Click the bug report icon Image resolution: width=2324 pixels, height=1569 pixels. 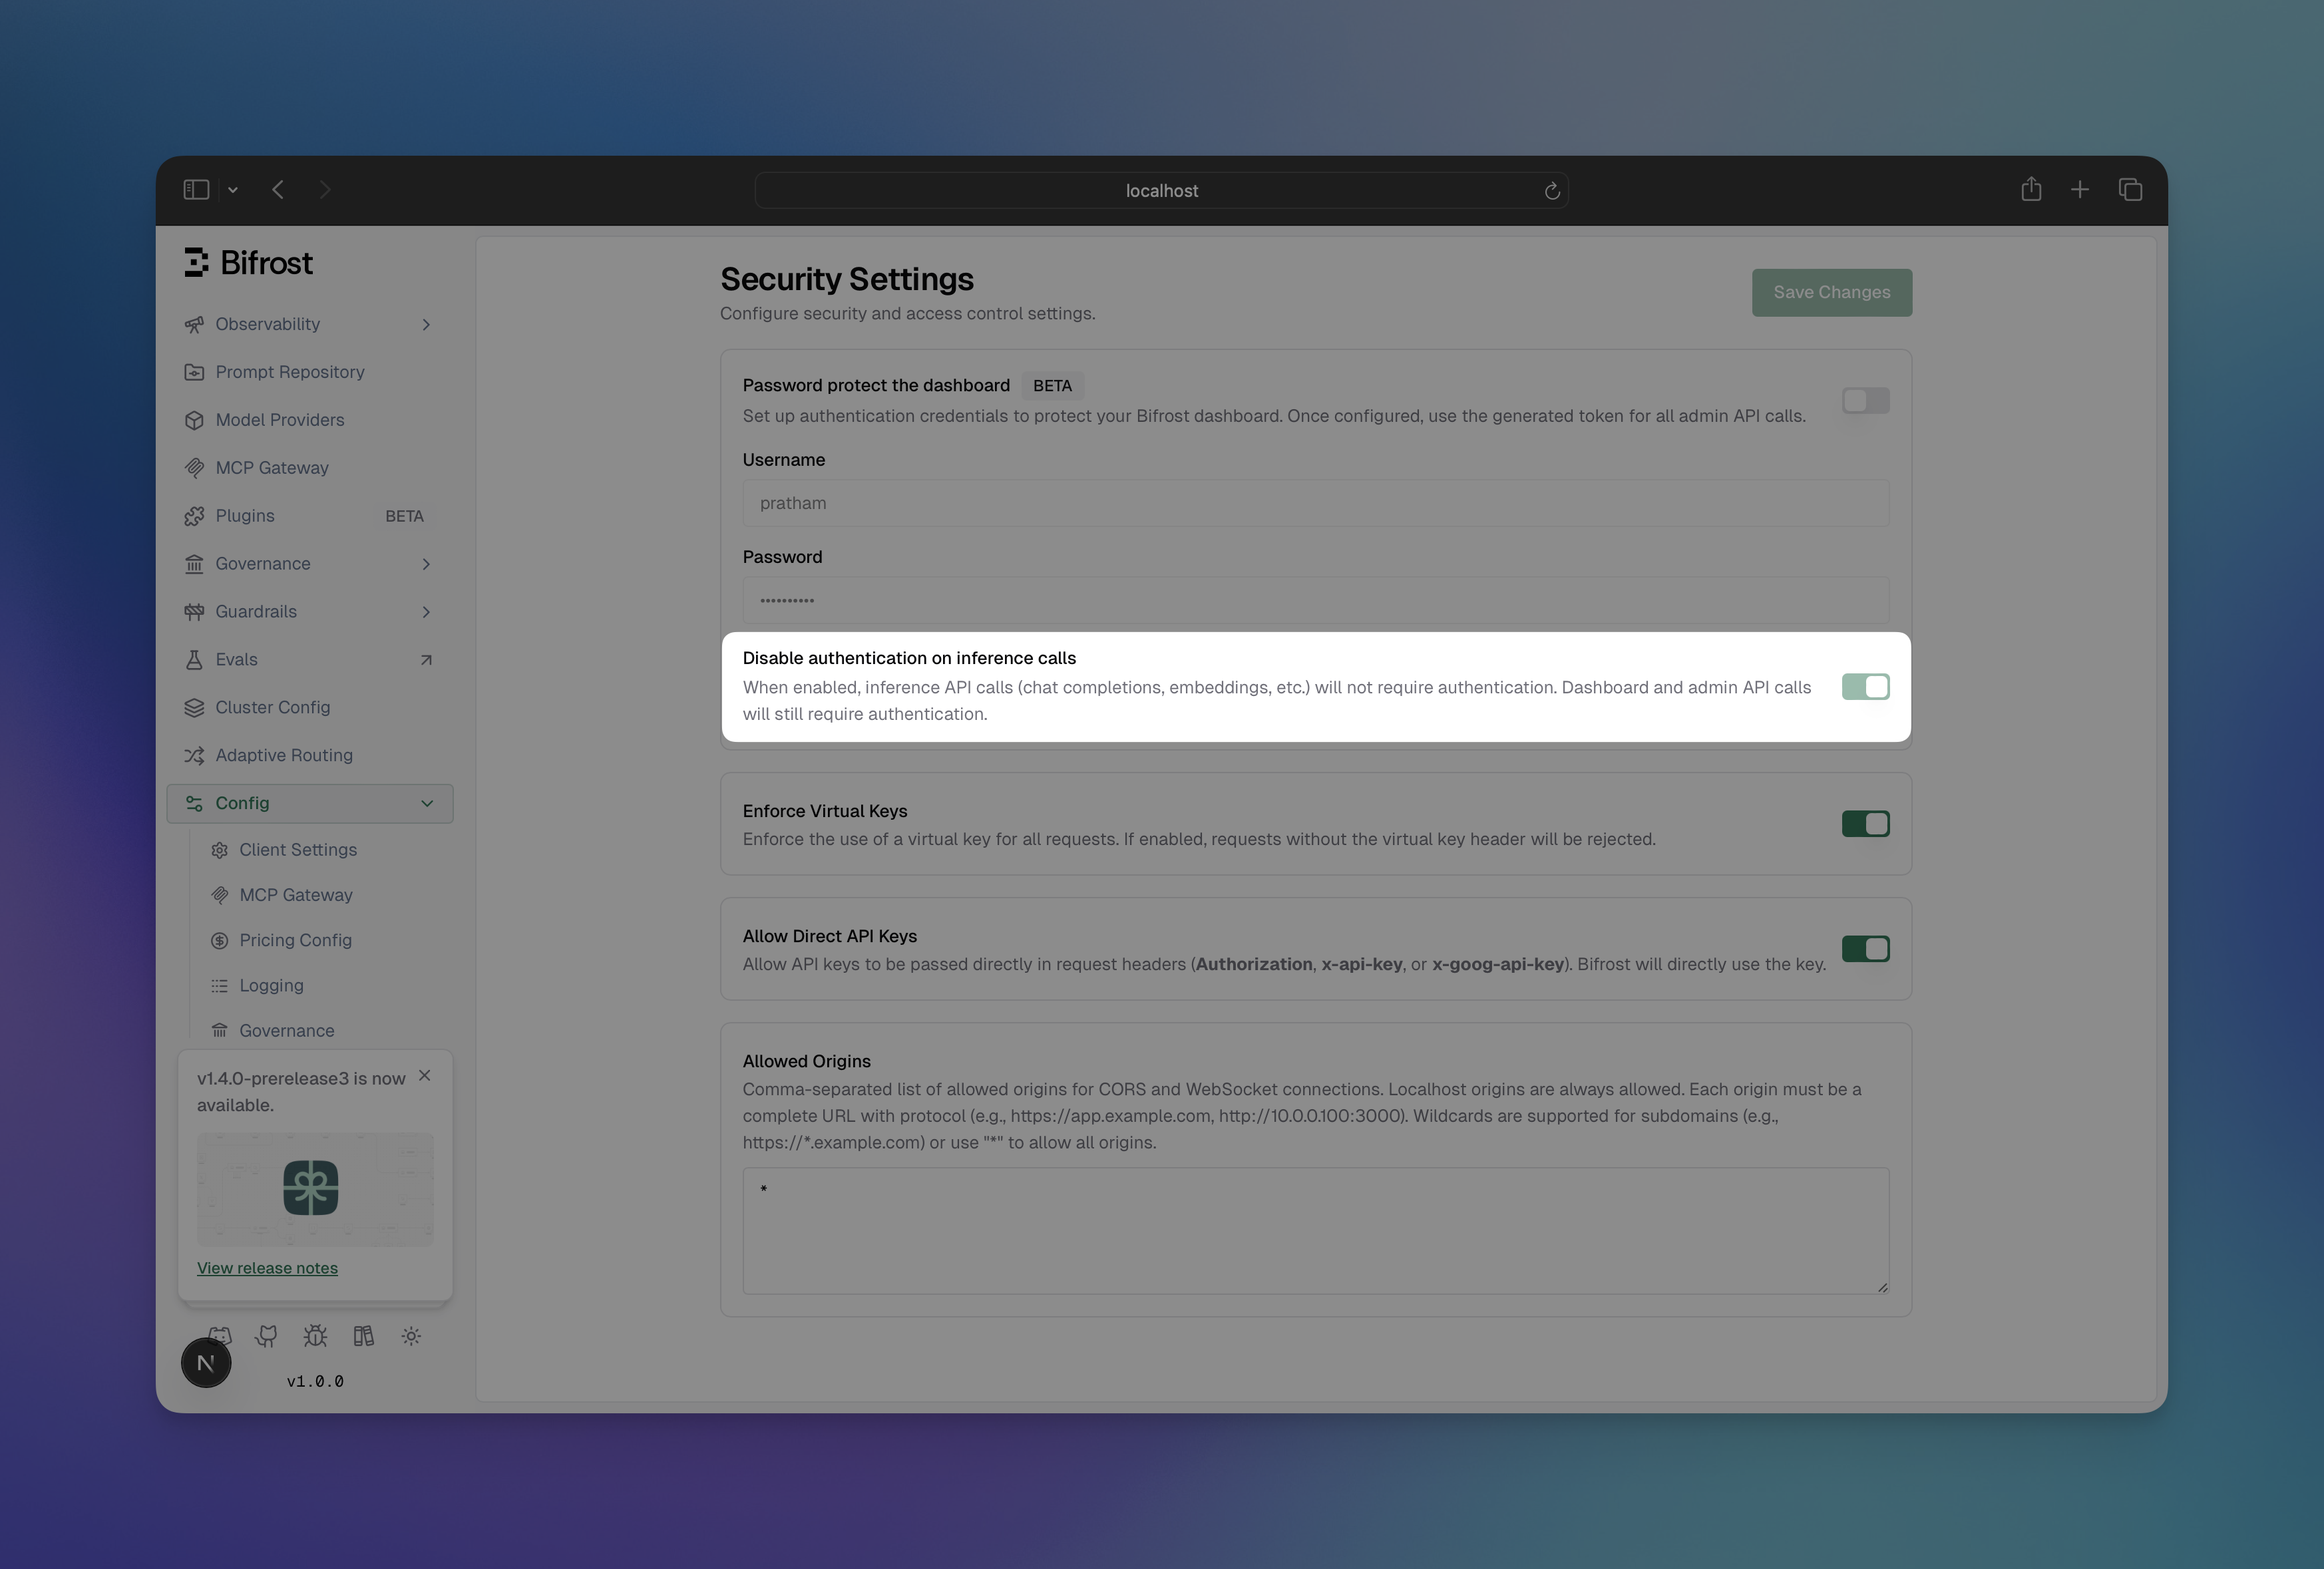(x=315, y=1336)
